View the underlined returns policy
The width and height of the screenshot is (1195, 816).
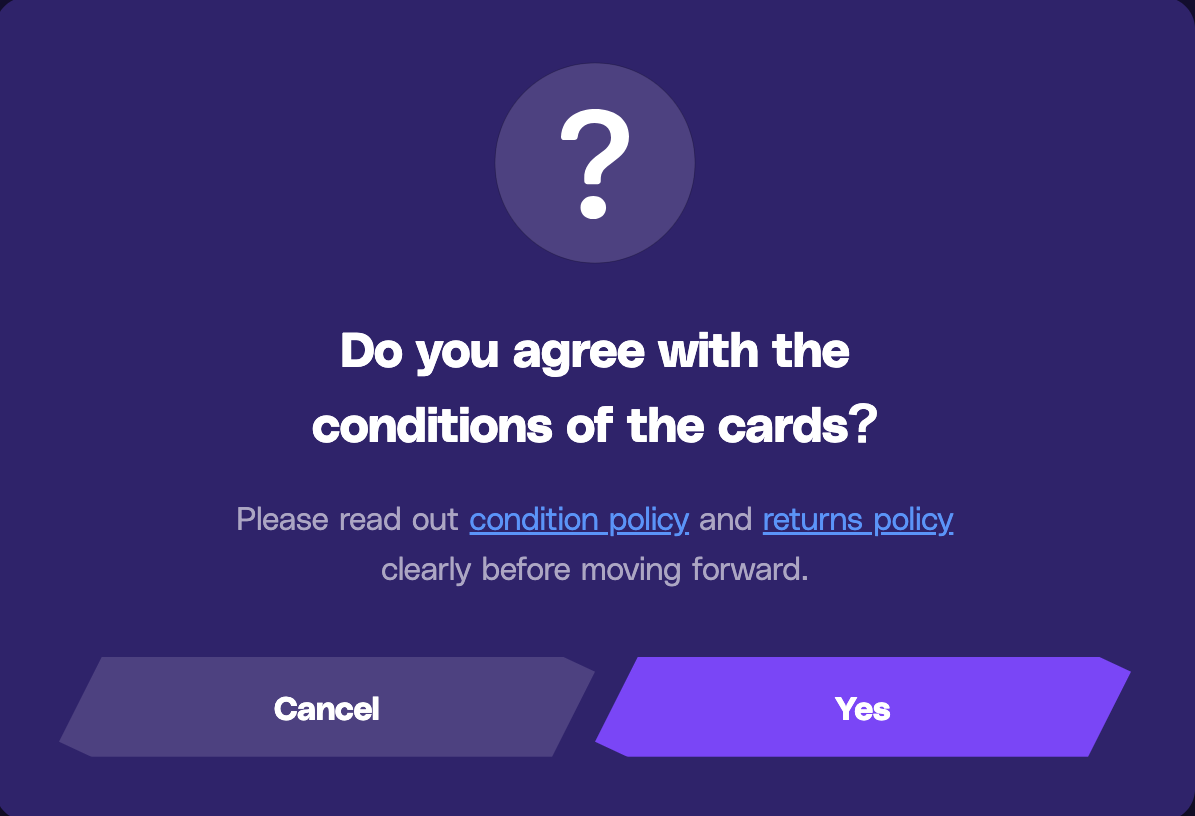click(858, 520)
